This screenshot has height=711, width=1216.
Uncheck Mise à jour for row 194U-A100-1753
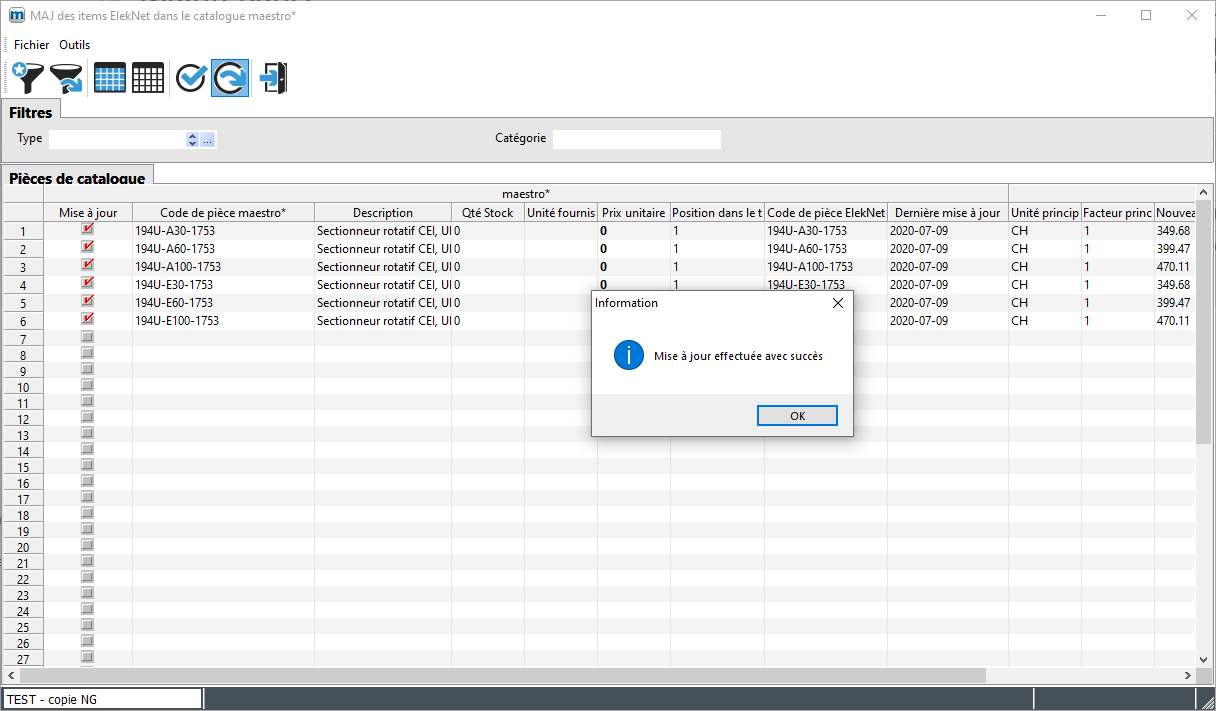pyautogui.click(x=88, y=265)
